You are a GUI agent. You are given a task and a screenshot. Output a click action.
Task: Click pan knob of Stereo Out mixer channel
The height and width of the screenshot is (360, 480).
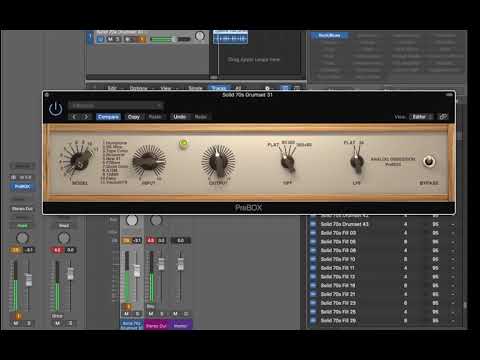pos(156,220)
